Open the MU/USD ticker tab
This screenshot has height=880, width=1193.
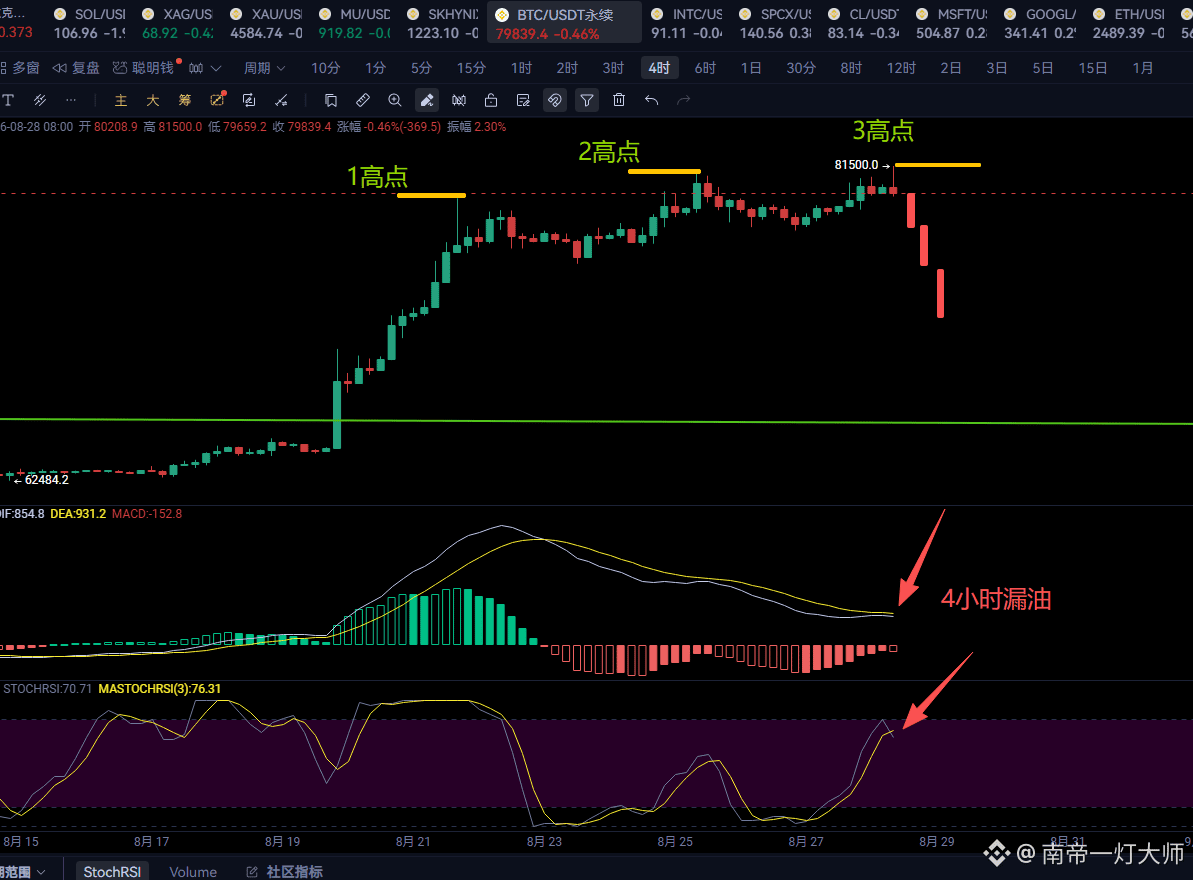point(355,24)
